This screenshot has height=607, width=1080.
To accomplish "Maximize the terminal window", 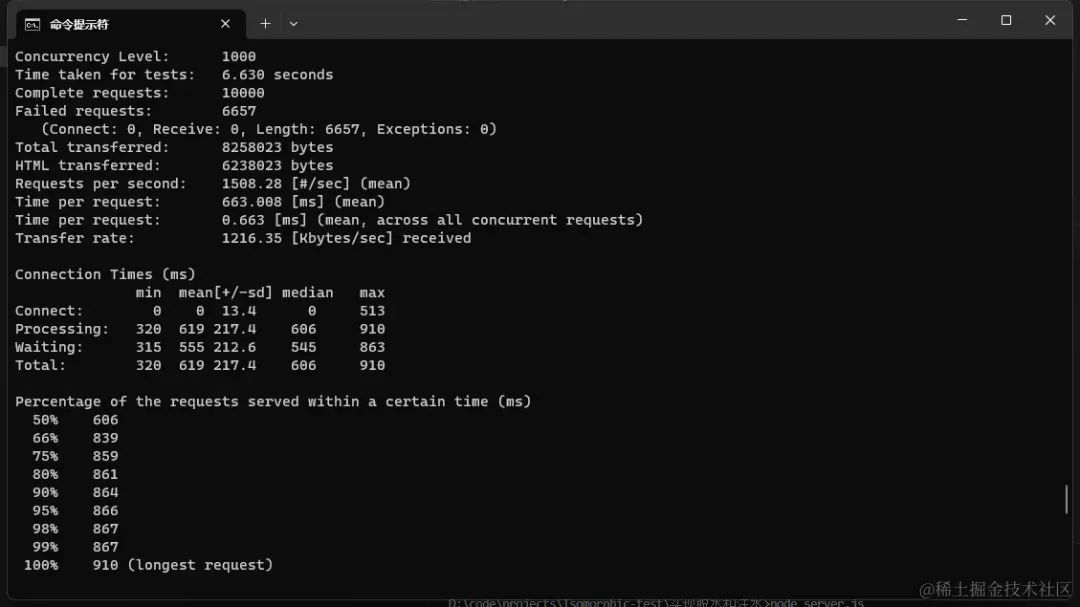I will pos(1006,20).
